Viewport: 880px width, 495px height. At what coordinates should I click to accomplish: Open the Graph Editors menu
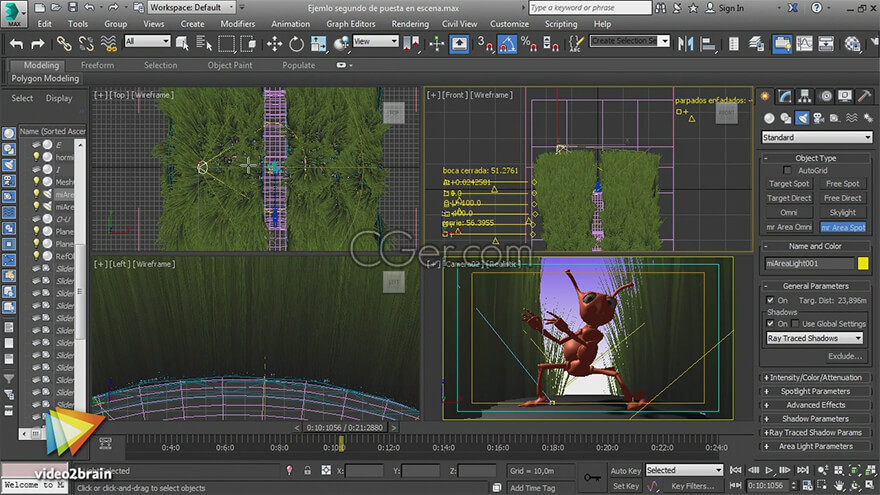[351, 24]
